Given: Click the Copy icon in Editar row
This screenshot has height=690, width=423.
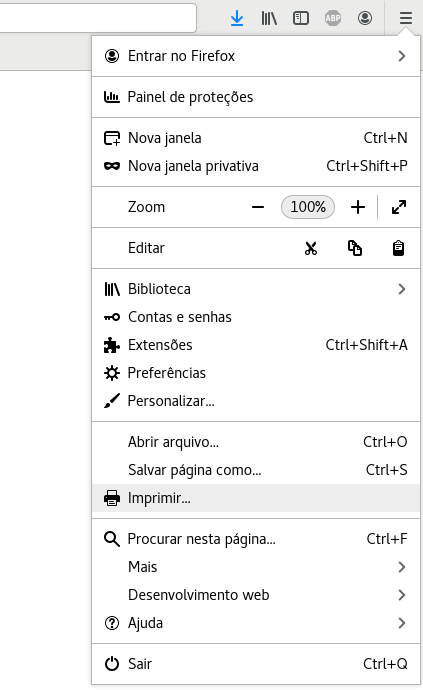Looking at the screenshot, I should pos(355,248).
